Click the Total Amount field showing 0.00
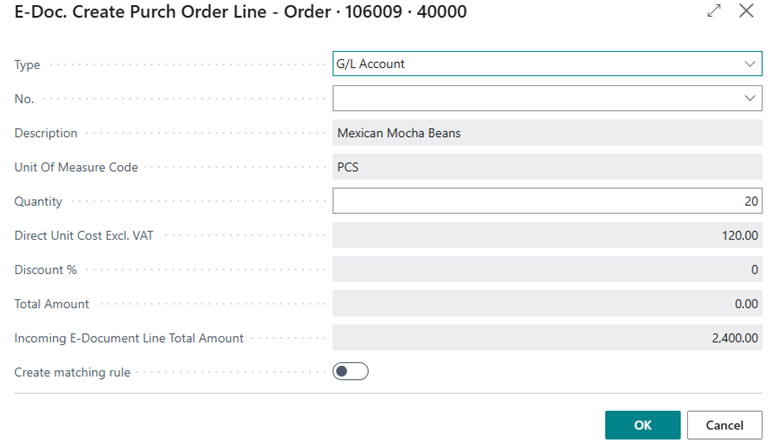 pos(547,304)
